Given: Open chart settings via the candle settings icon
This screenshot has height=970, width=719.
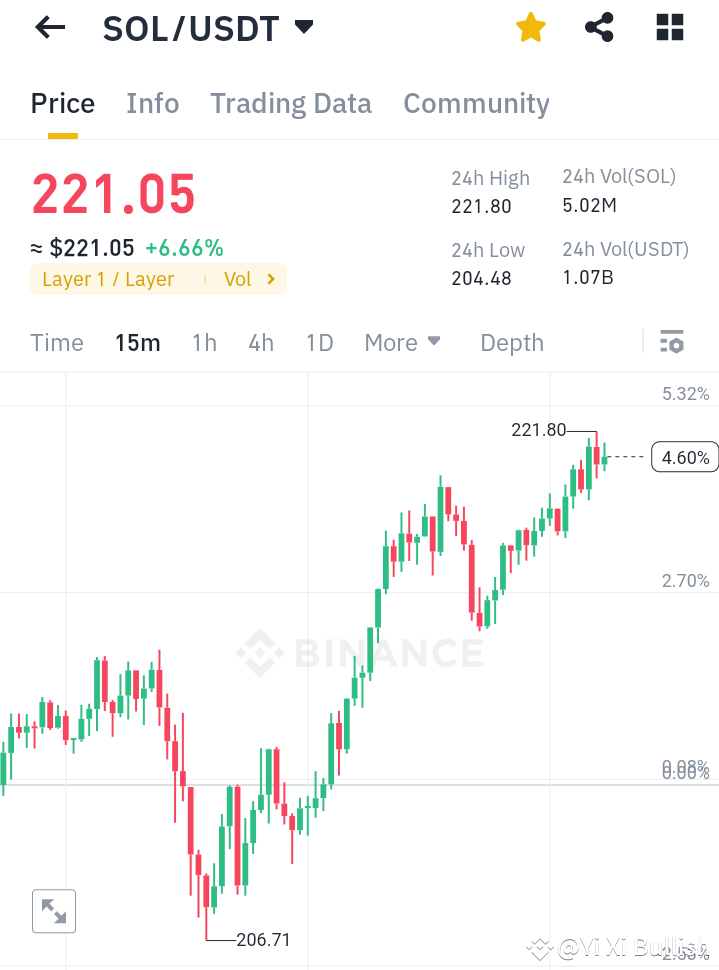Looking at the screenshot, I should click(671, 341).
